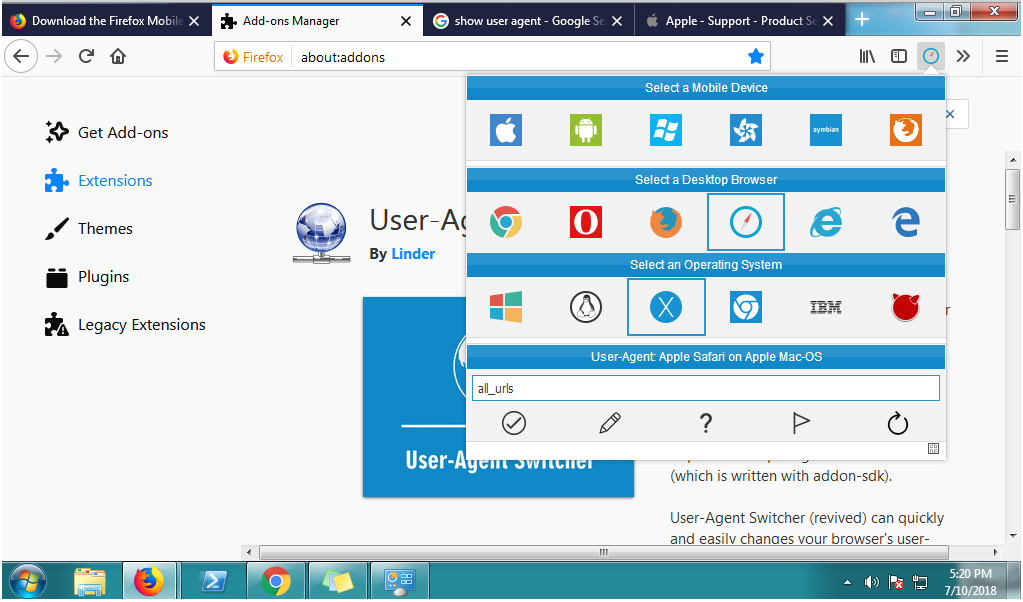Image resolution: width=1023 pixels, height=602 pixels.
Task: Pick the Firefox desktop browser icon
Action: pyautogui.click(x=665, y=222)
